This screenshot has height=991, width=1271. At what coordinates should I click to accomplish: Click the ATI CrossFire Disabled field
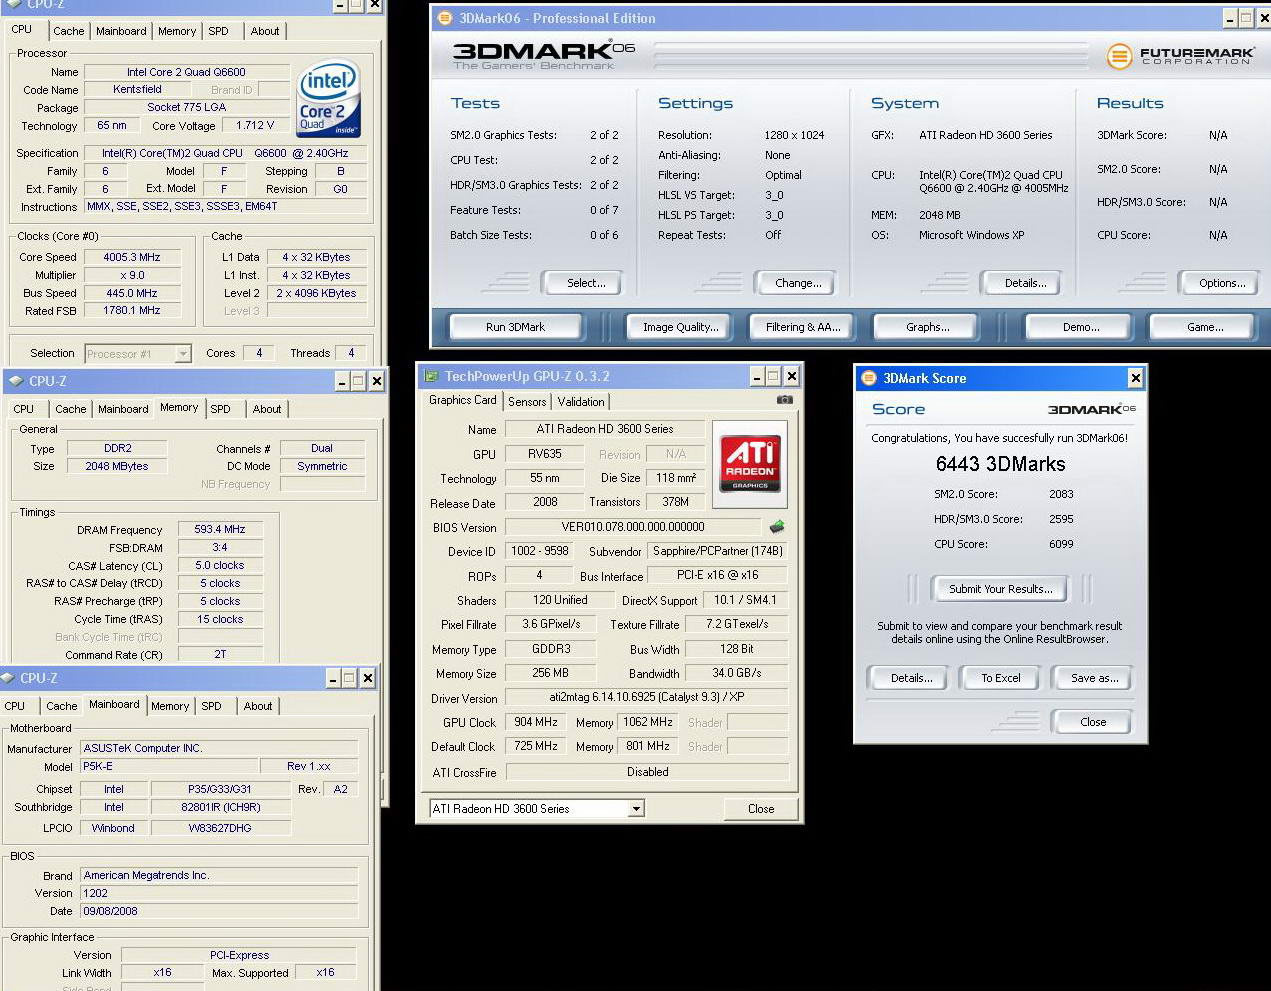point(647,772)
